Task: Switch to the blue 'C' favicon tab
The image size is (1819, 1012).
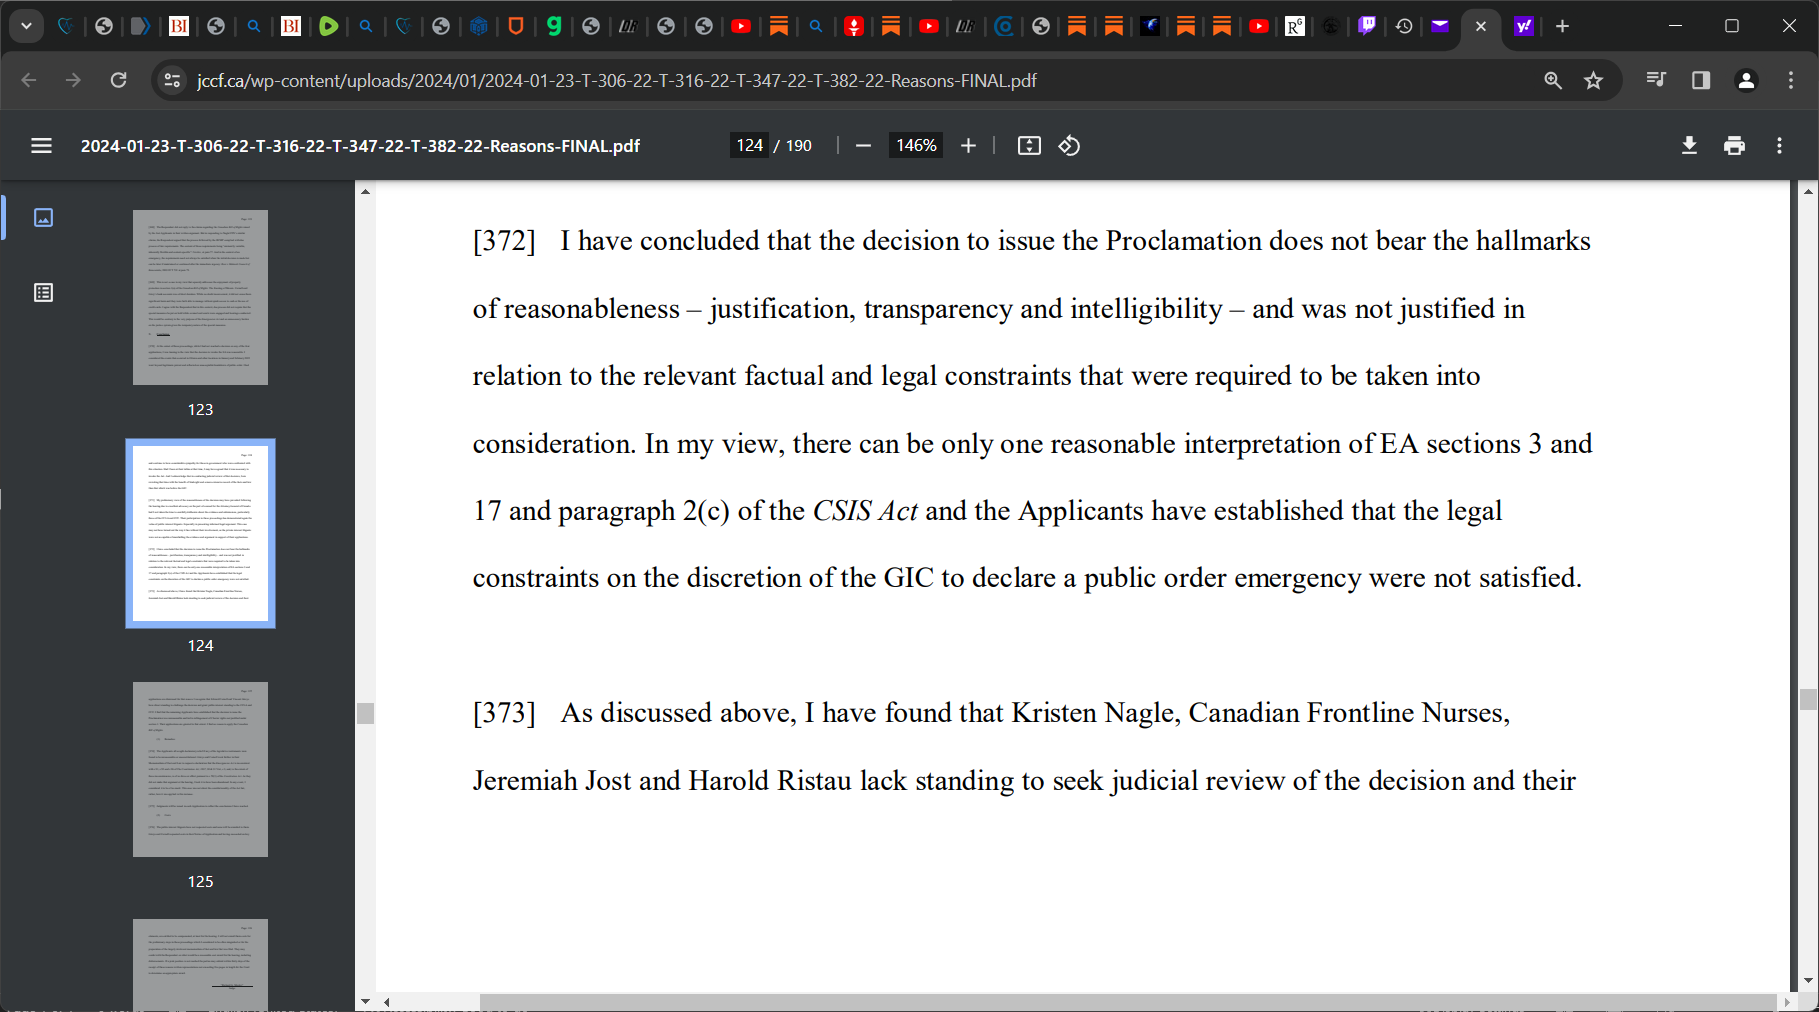Action: [x=1004, y=26]
